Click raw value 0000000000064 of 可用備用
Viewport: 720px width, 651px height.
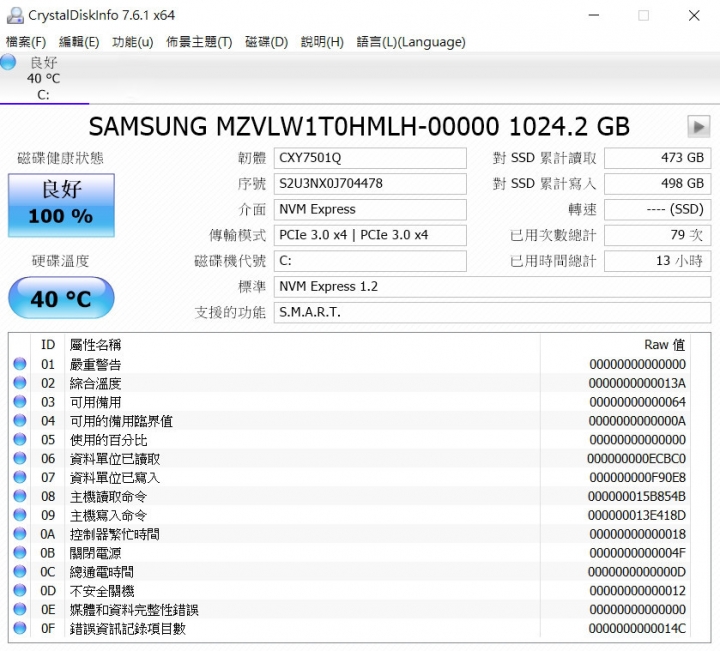coord(637,402)
